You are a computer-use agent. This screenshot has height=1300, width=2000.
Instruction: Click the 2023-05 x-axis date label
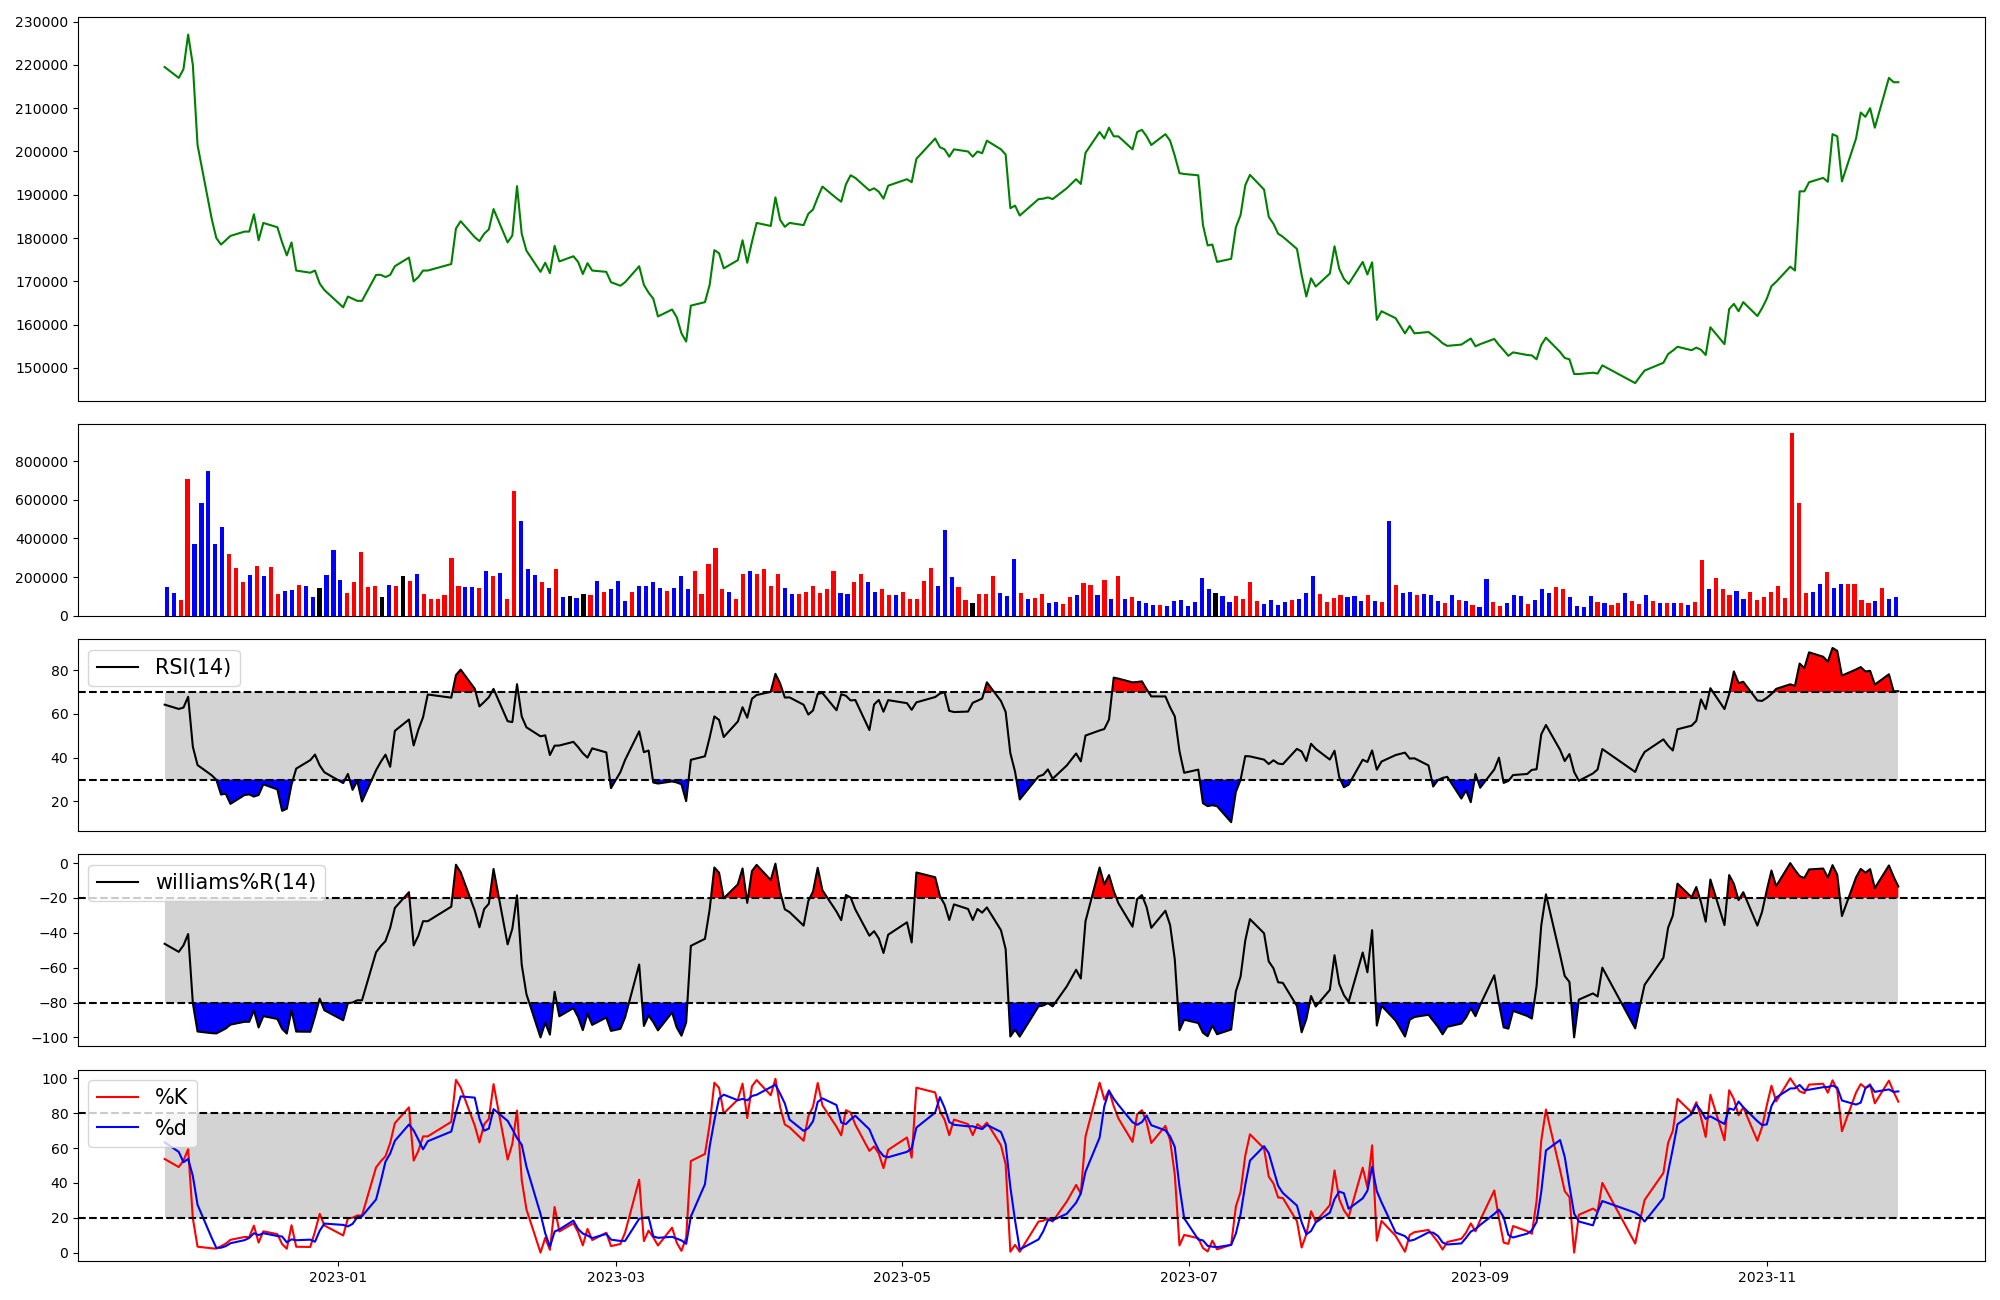[x=902, y=1277]
